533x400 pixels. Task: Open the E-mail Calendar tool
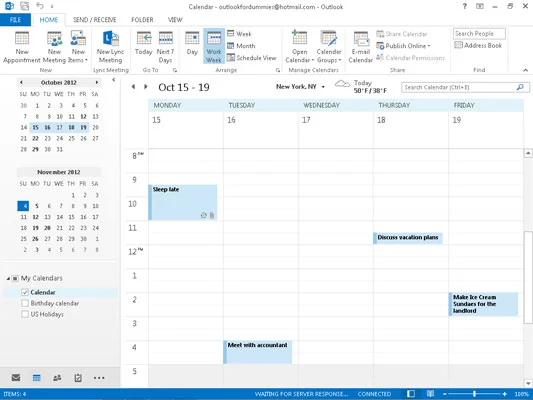(x=361, y=47)
